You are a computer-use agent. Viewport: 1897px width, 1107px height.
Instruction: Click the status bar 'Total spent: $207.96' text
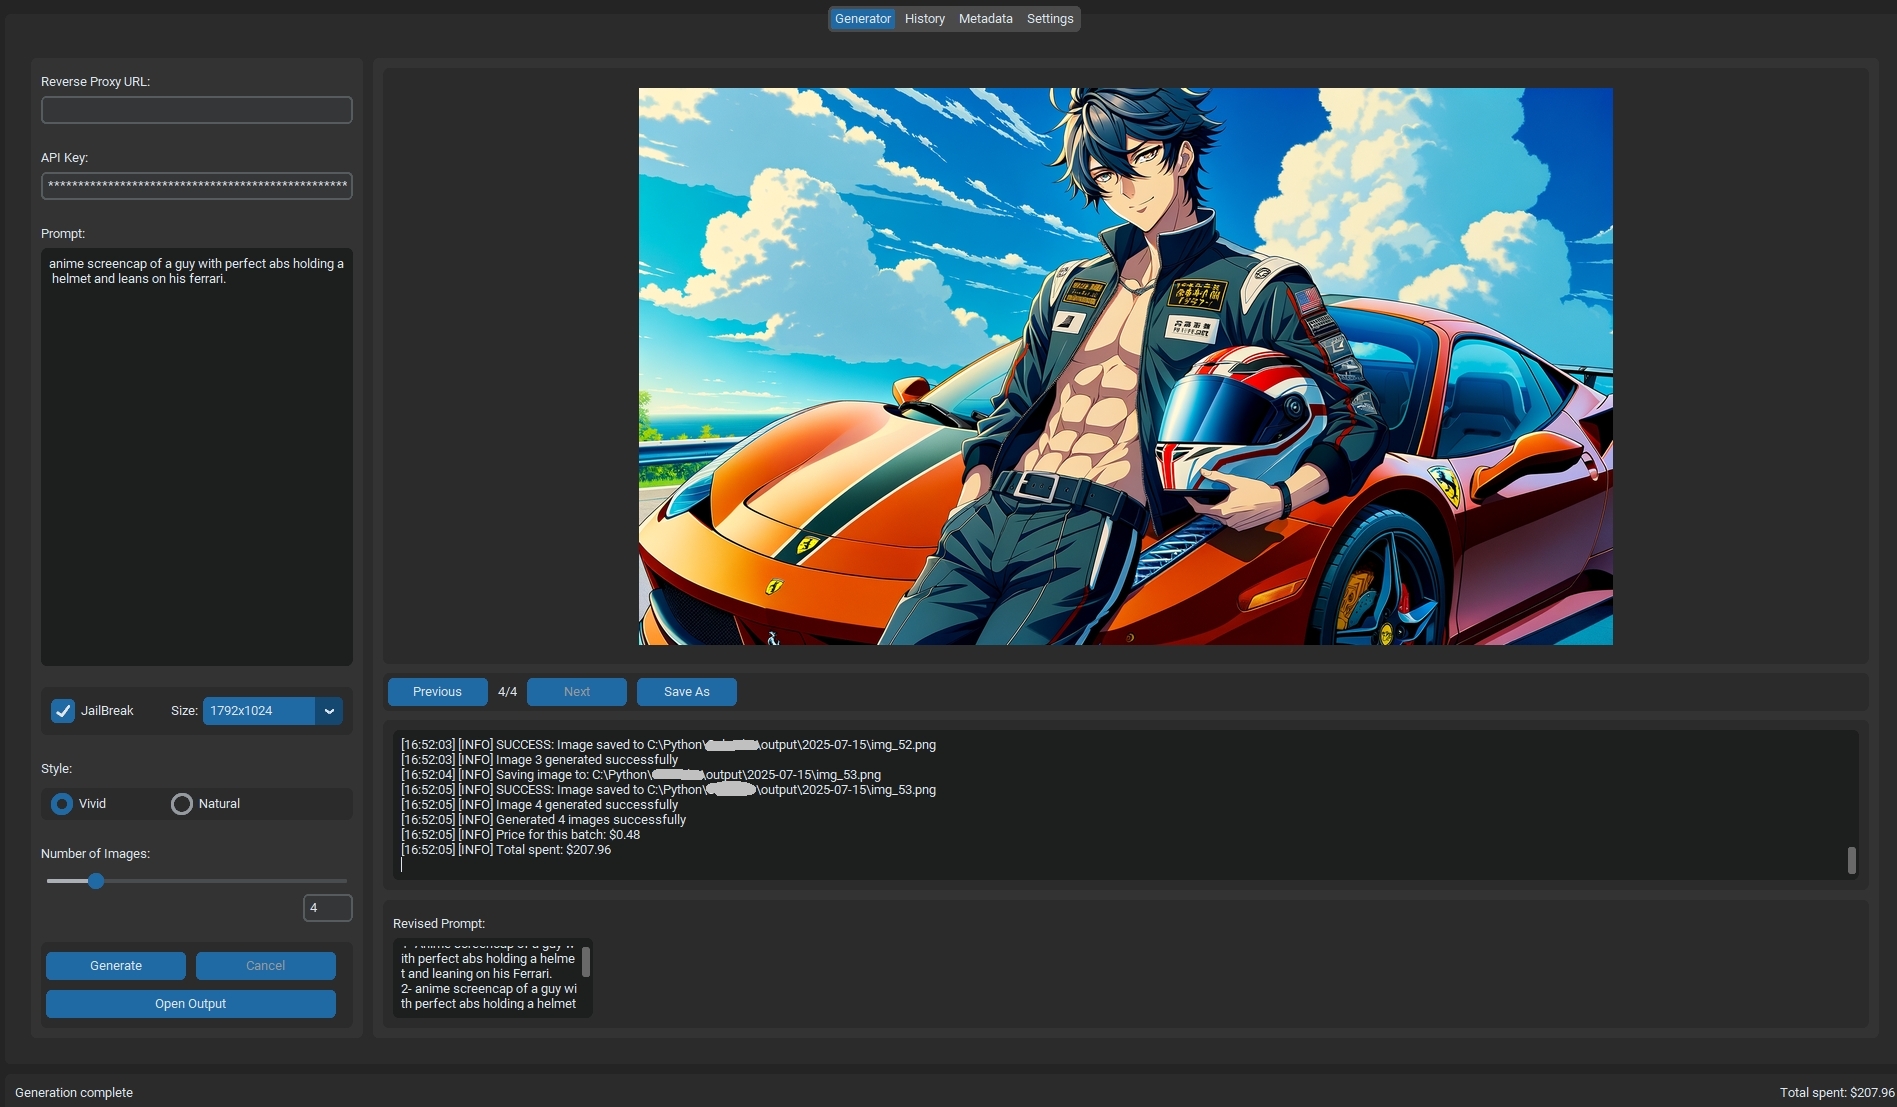tap(1836, 1093)
